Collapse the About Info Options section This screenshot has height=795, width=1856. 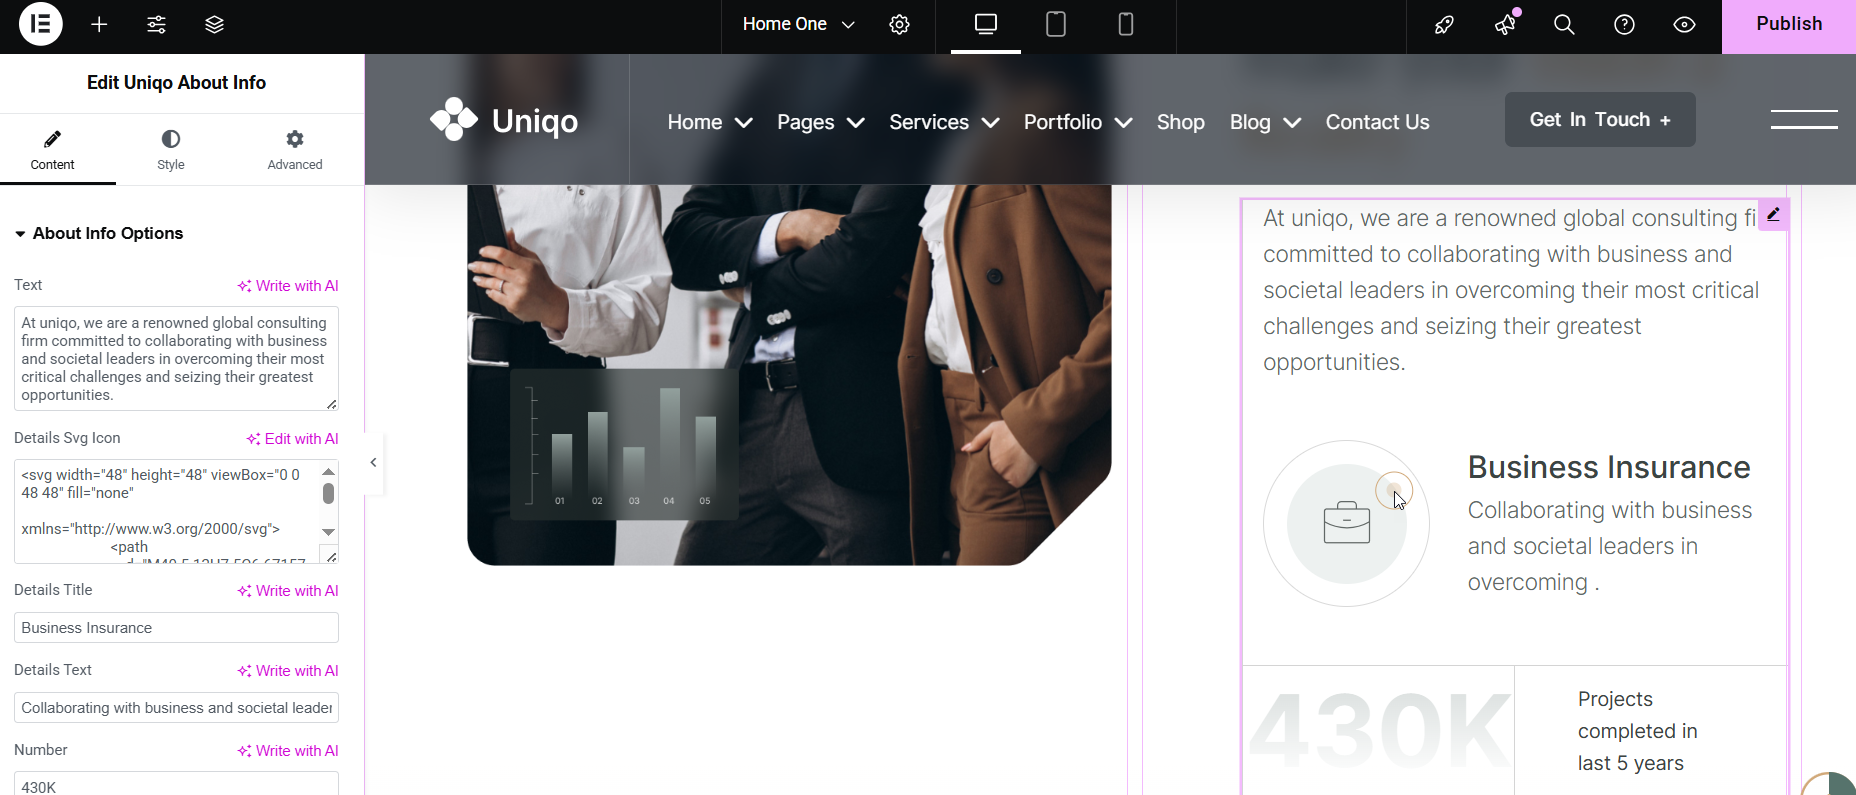[x=20, y=234]
